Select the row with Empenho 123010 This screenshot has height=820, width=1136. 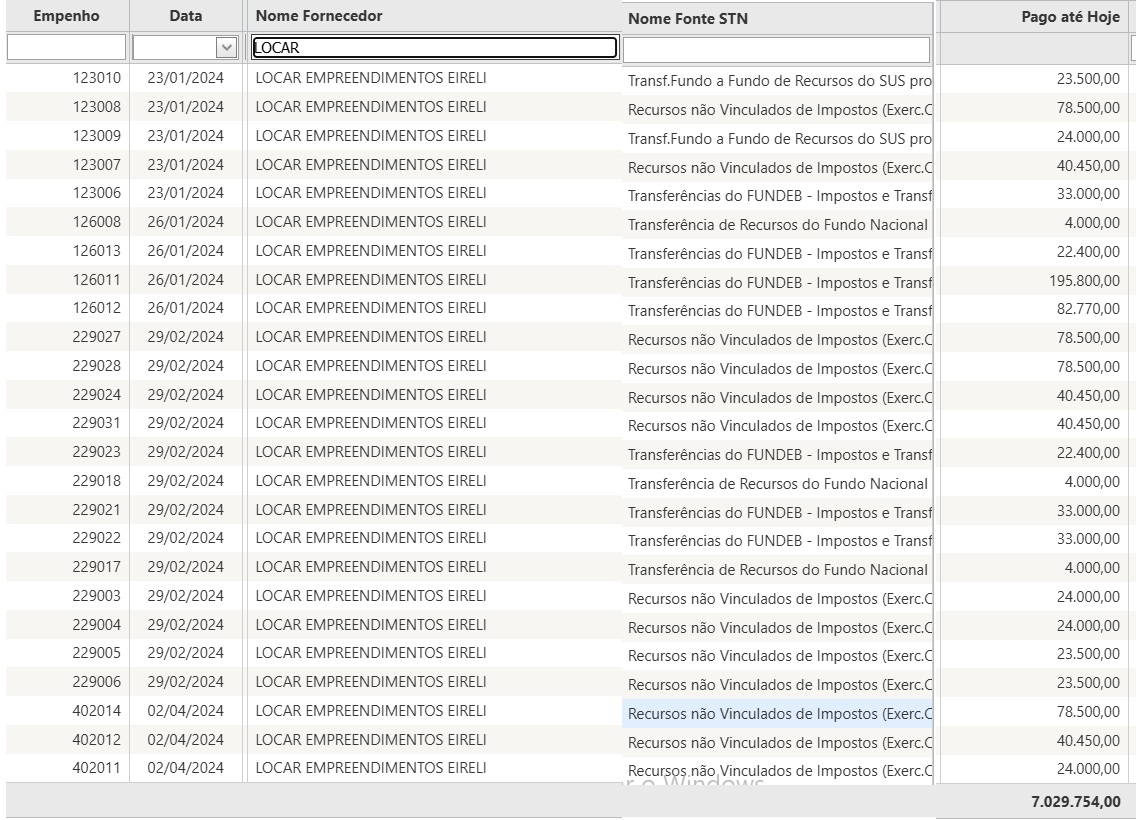point(96,78)
